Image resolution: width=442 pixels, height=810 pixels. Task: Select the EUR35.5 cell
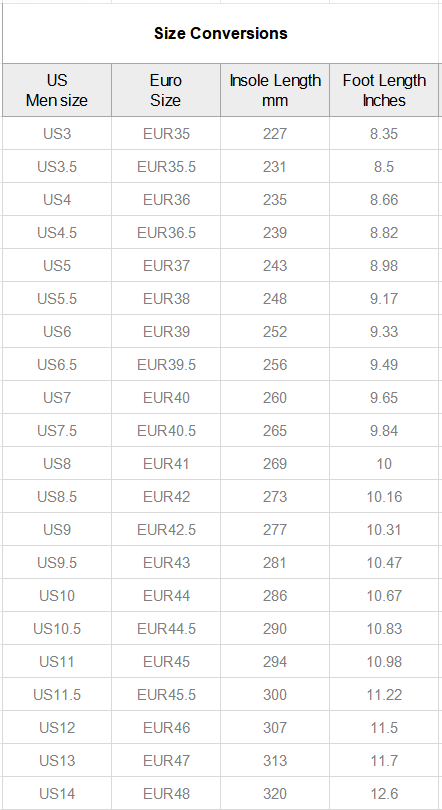[x=166, y=166]
